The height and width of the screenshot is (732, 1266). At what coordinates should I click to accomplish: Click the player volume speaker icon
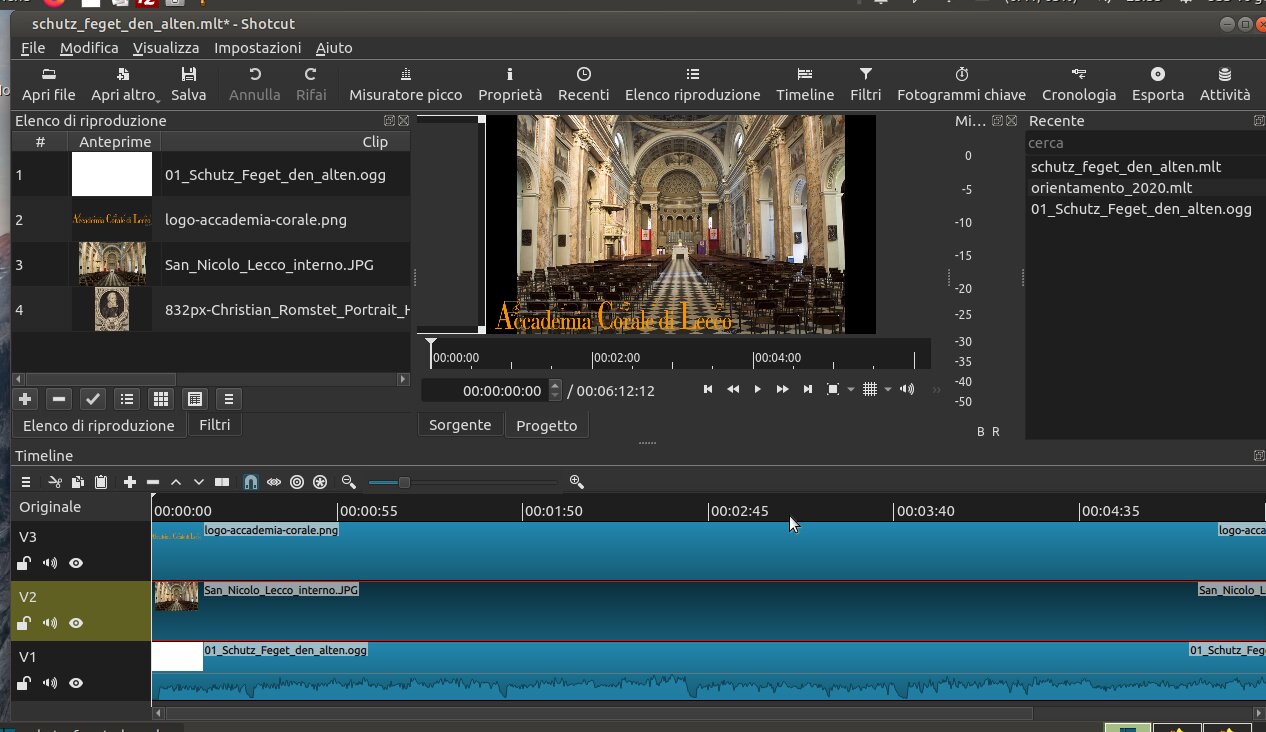907,389
